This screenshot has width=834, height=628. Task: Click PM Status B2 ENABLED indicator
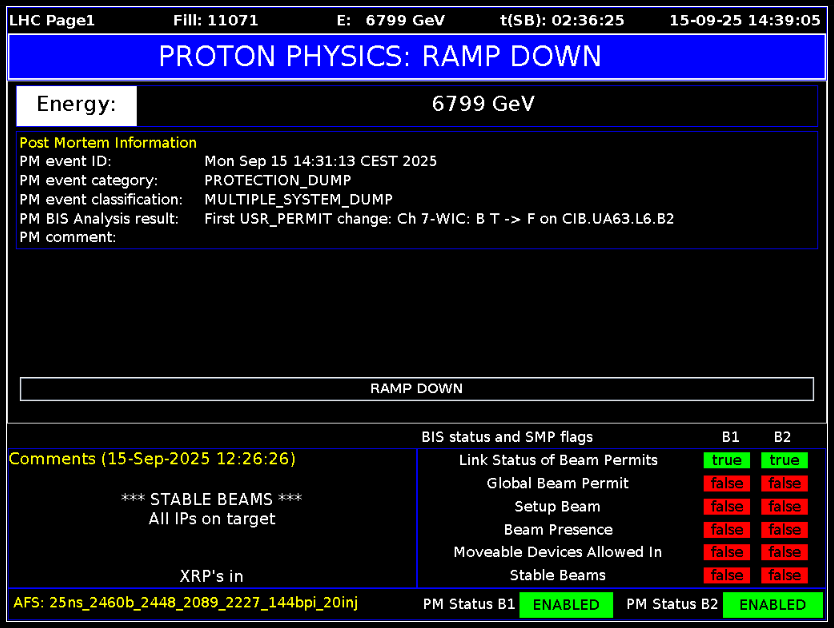[x=772, y=605]
